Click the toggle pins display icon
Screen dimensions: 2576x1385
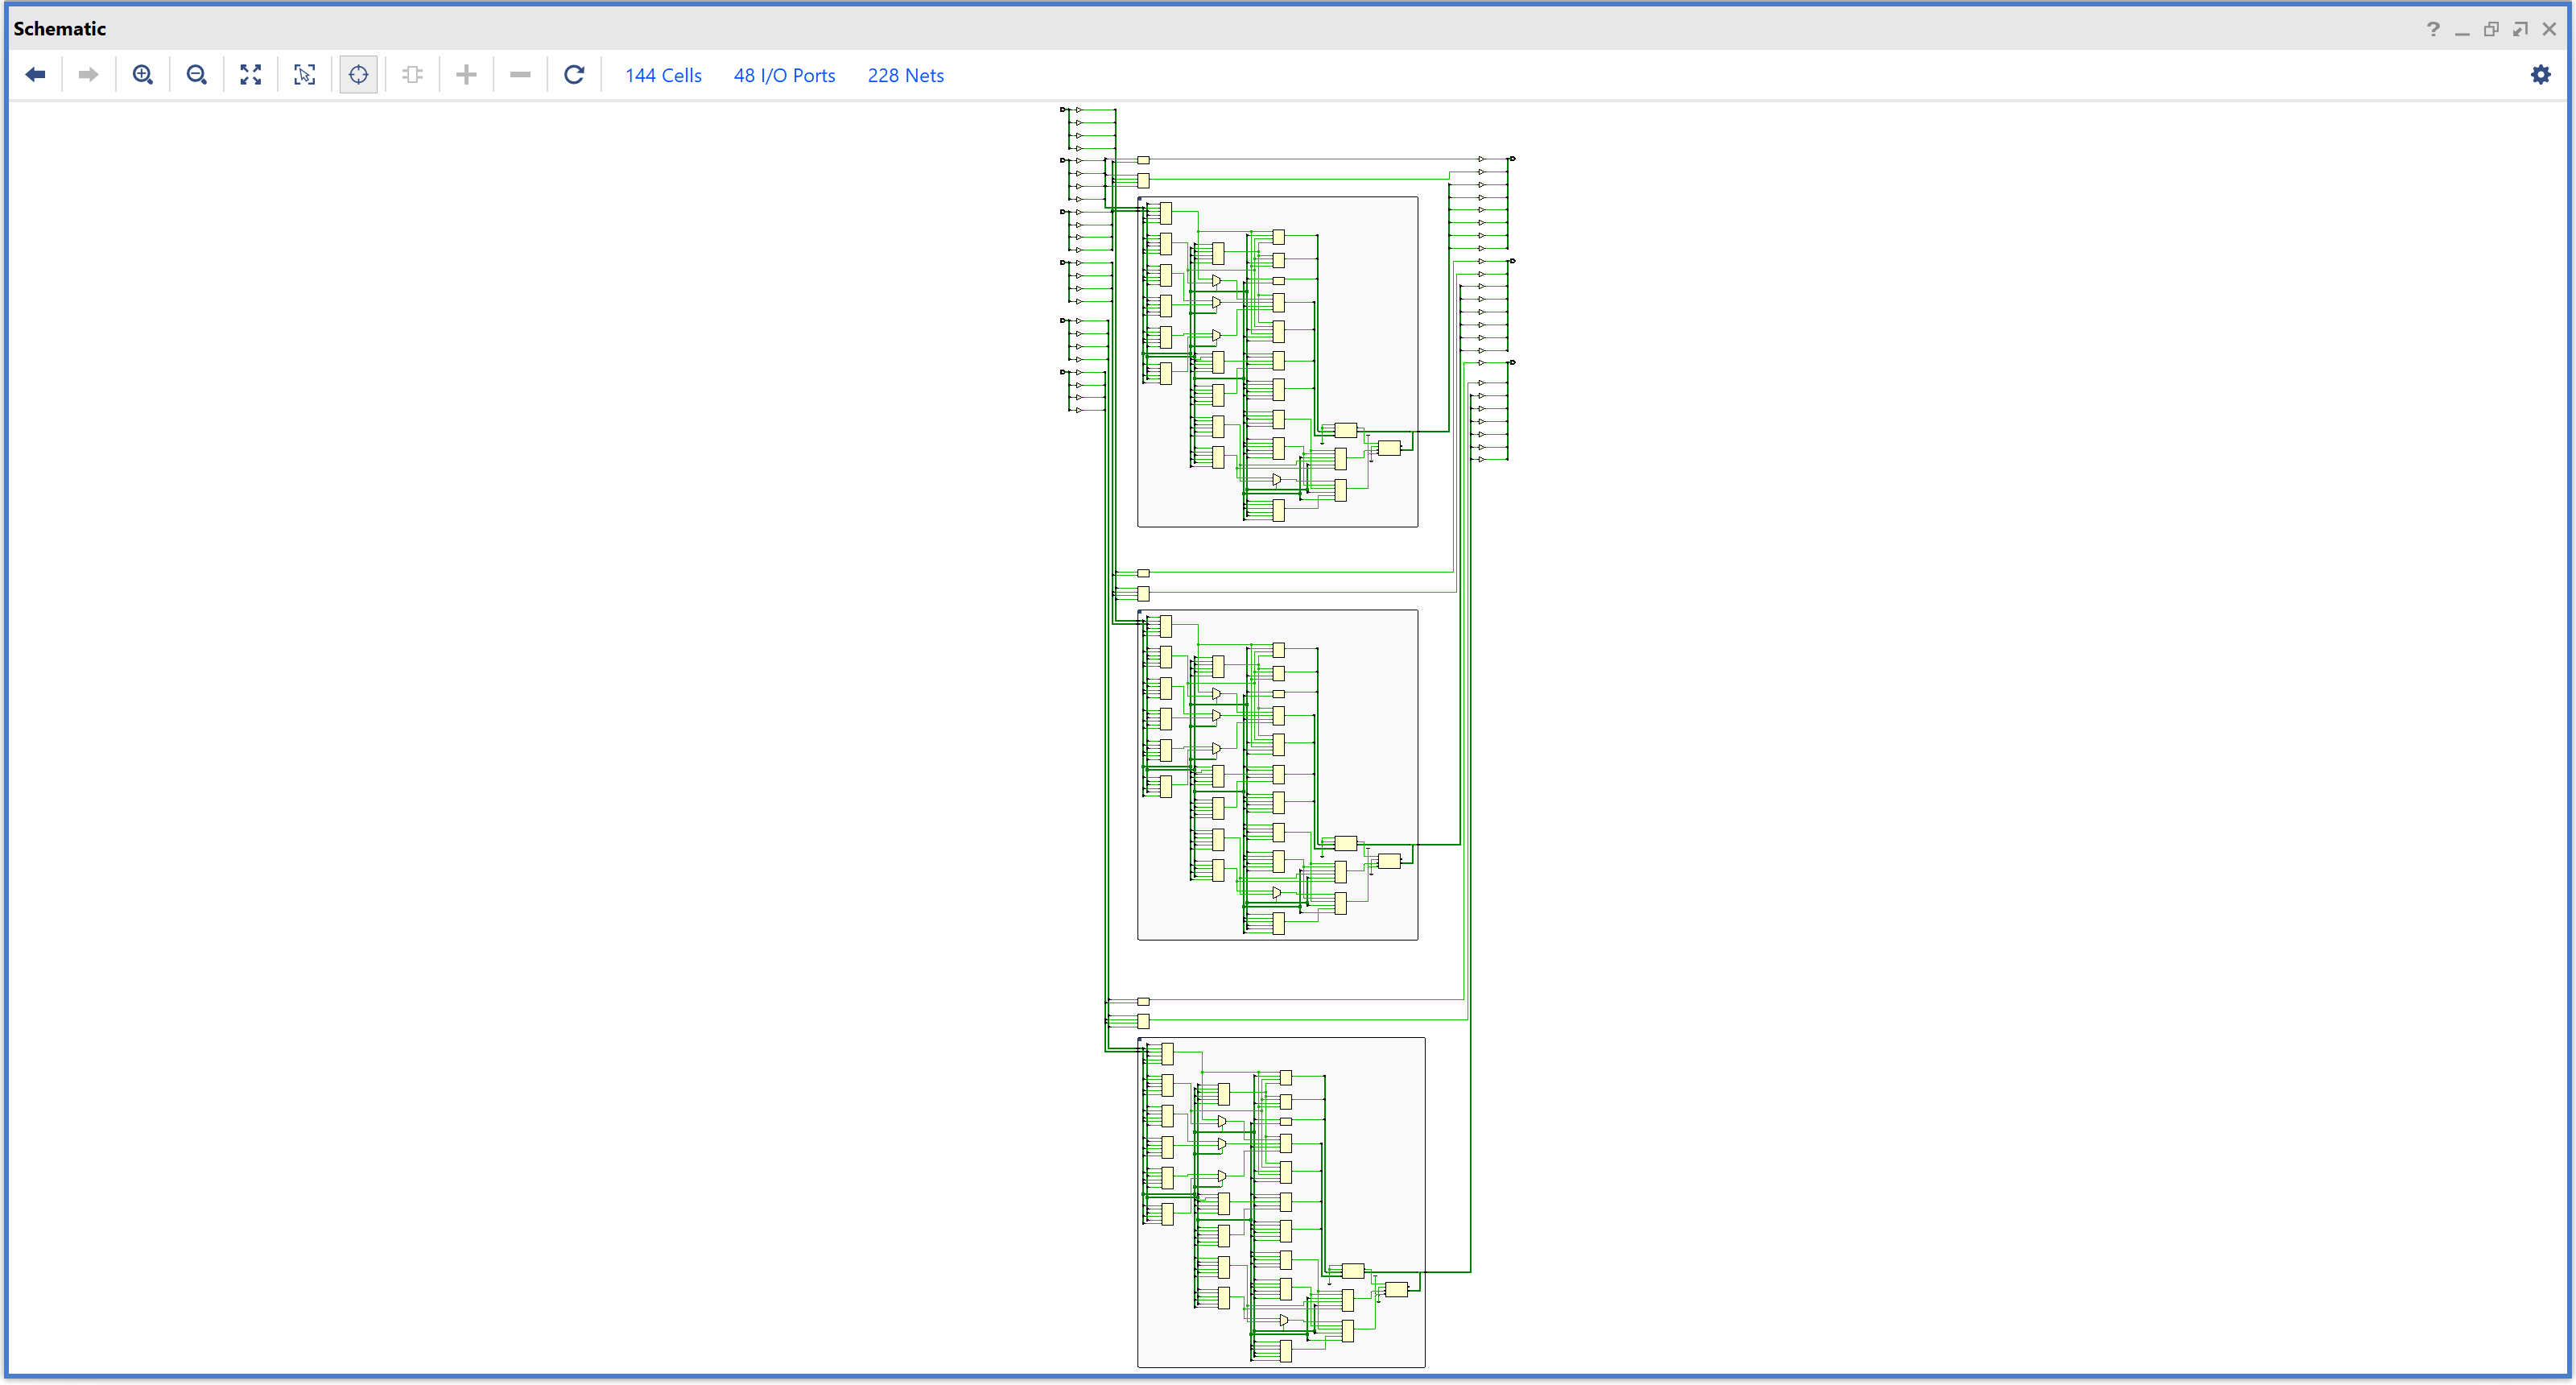pos(412,75)
